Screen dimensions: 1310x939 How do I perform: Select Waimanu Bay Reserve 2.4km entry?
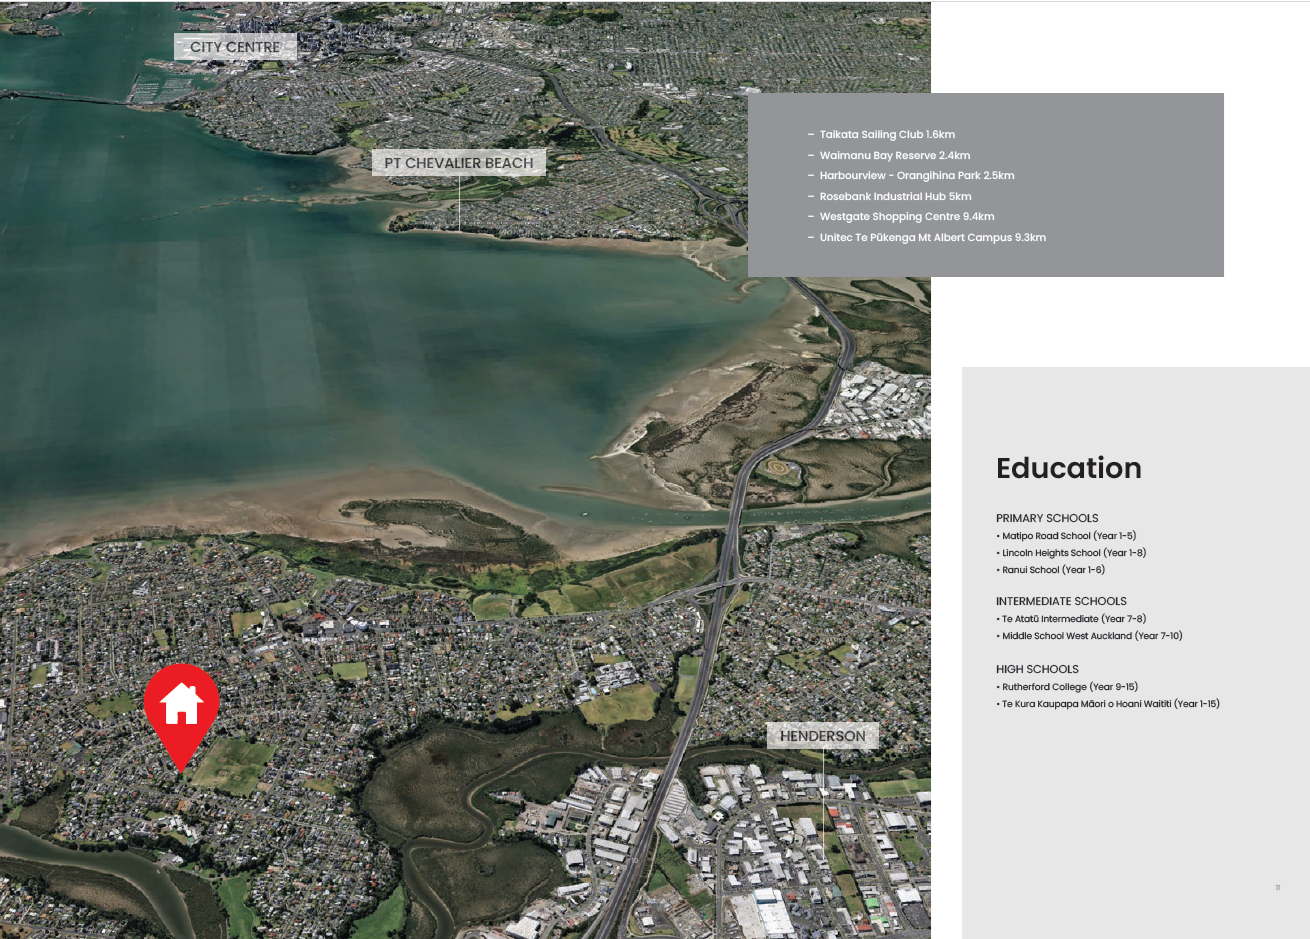click(x=894, y=156)
